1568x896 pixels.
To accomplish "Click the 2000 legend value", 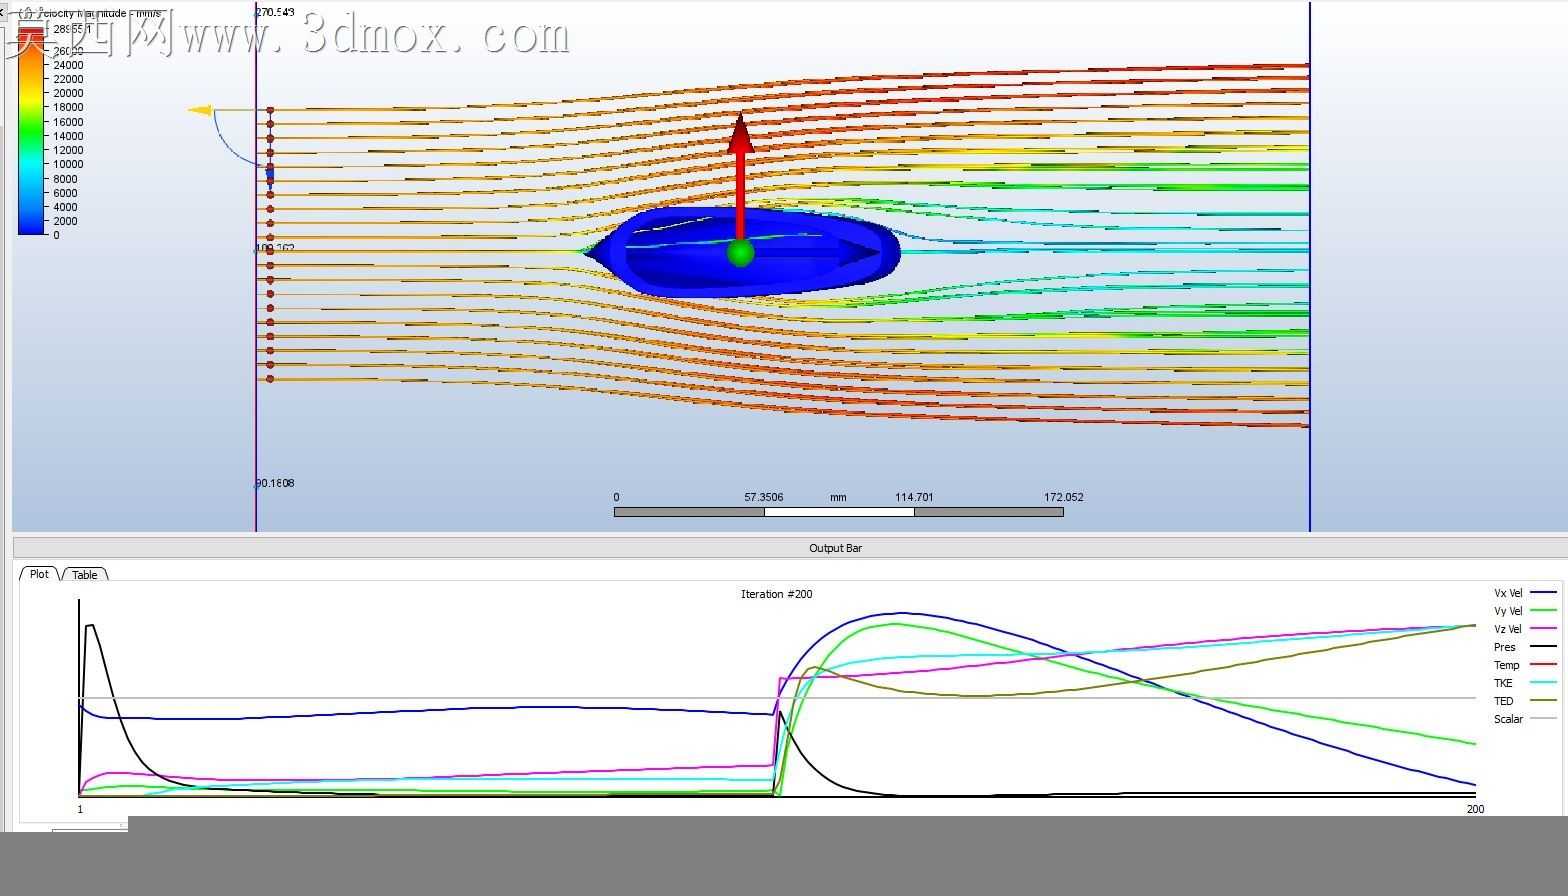I will tap(65, 221).
